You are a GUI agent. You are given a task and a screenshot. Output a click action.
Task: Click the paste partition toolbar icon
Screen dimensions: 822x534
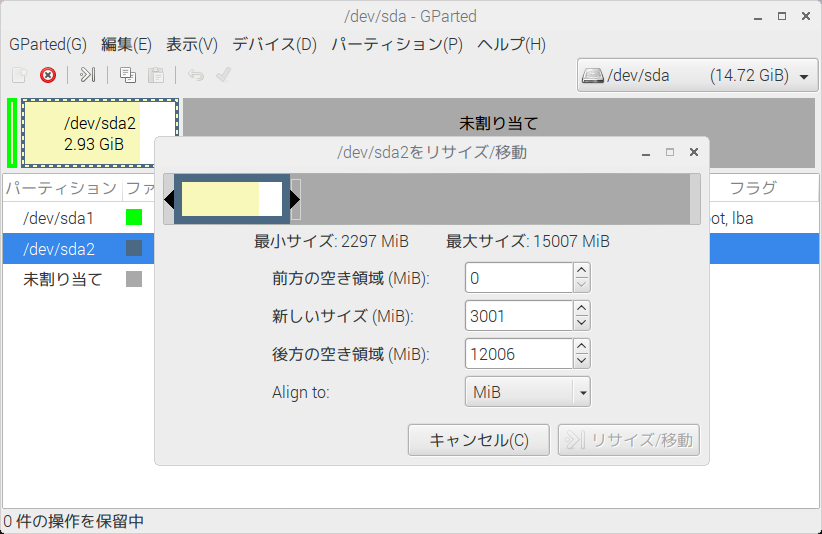pyautogui.click(x=156, y=75)
